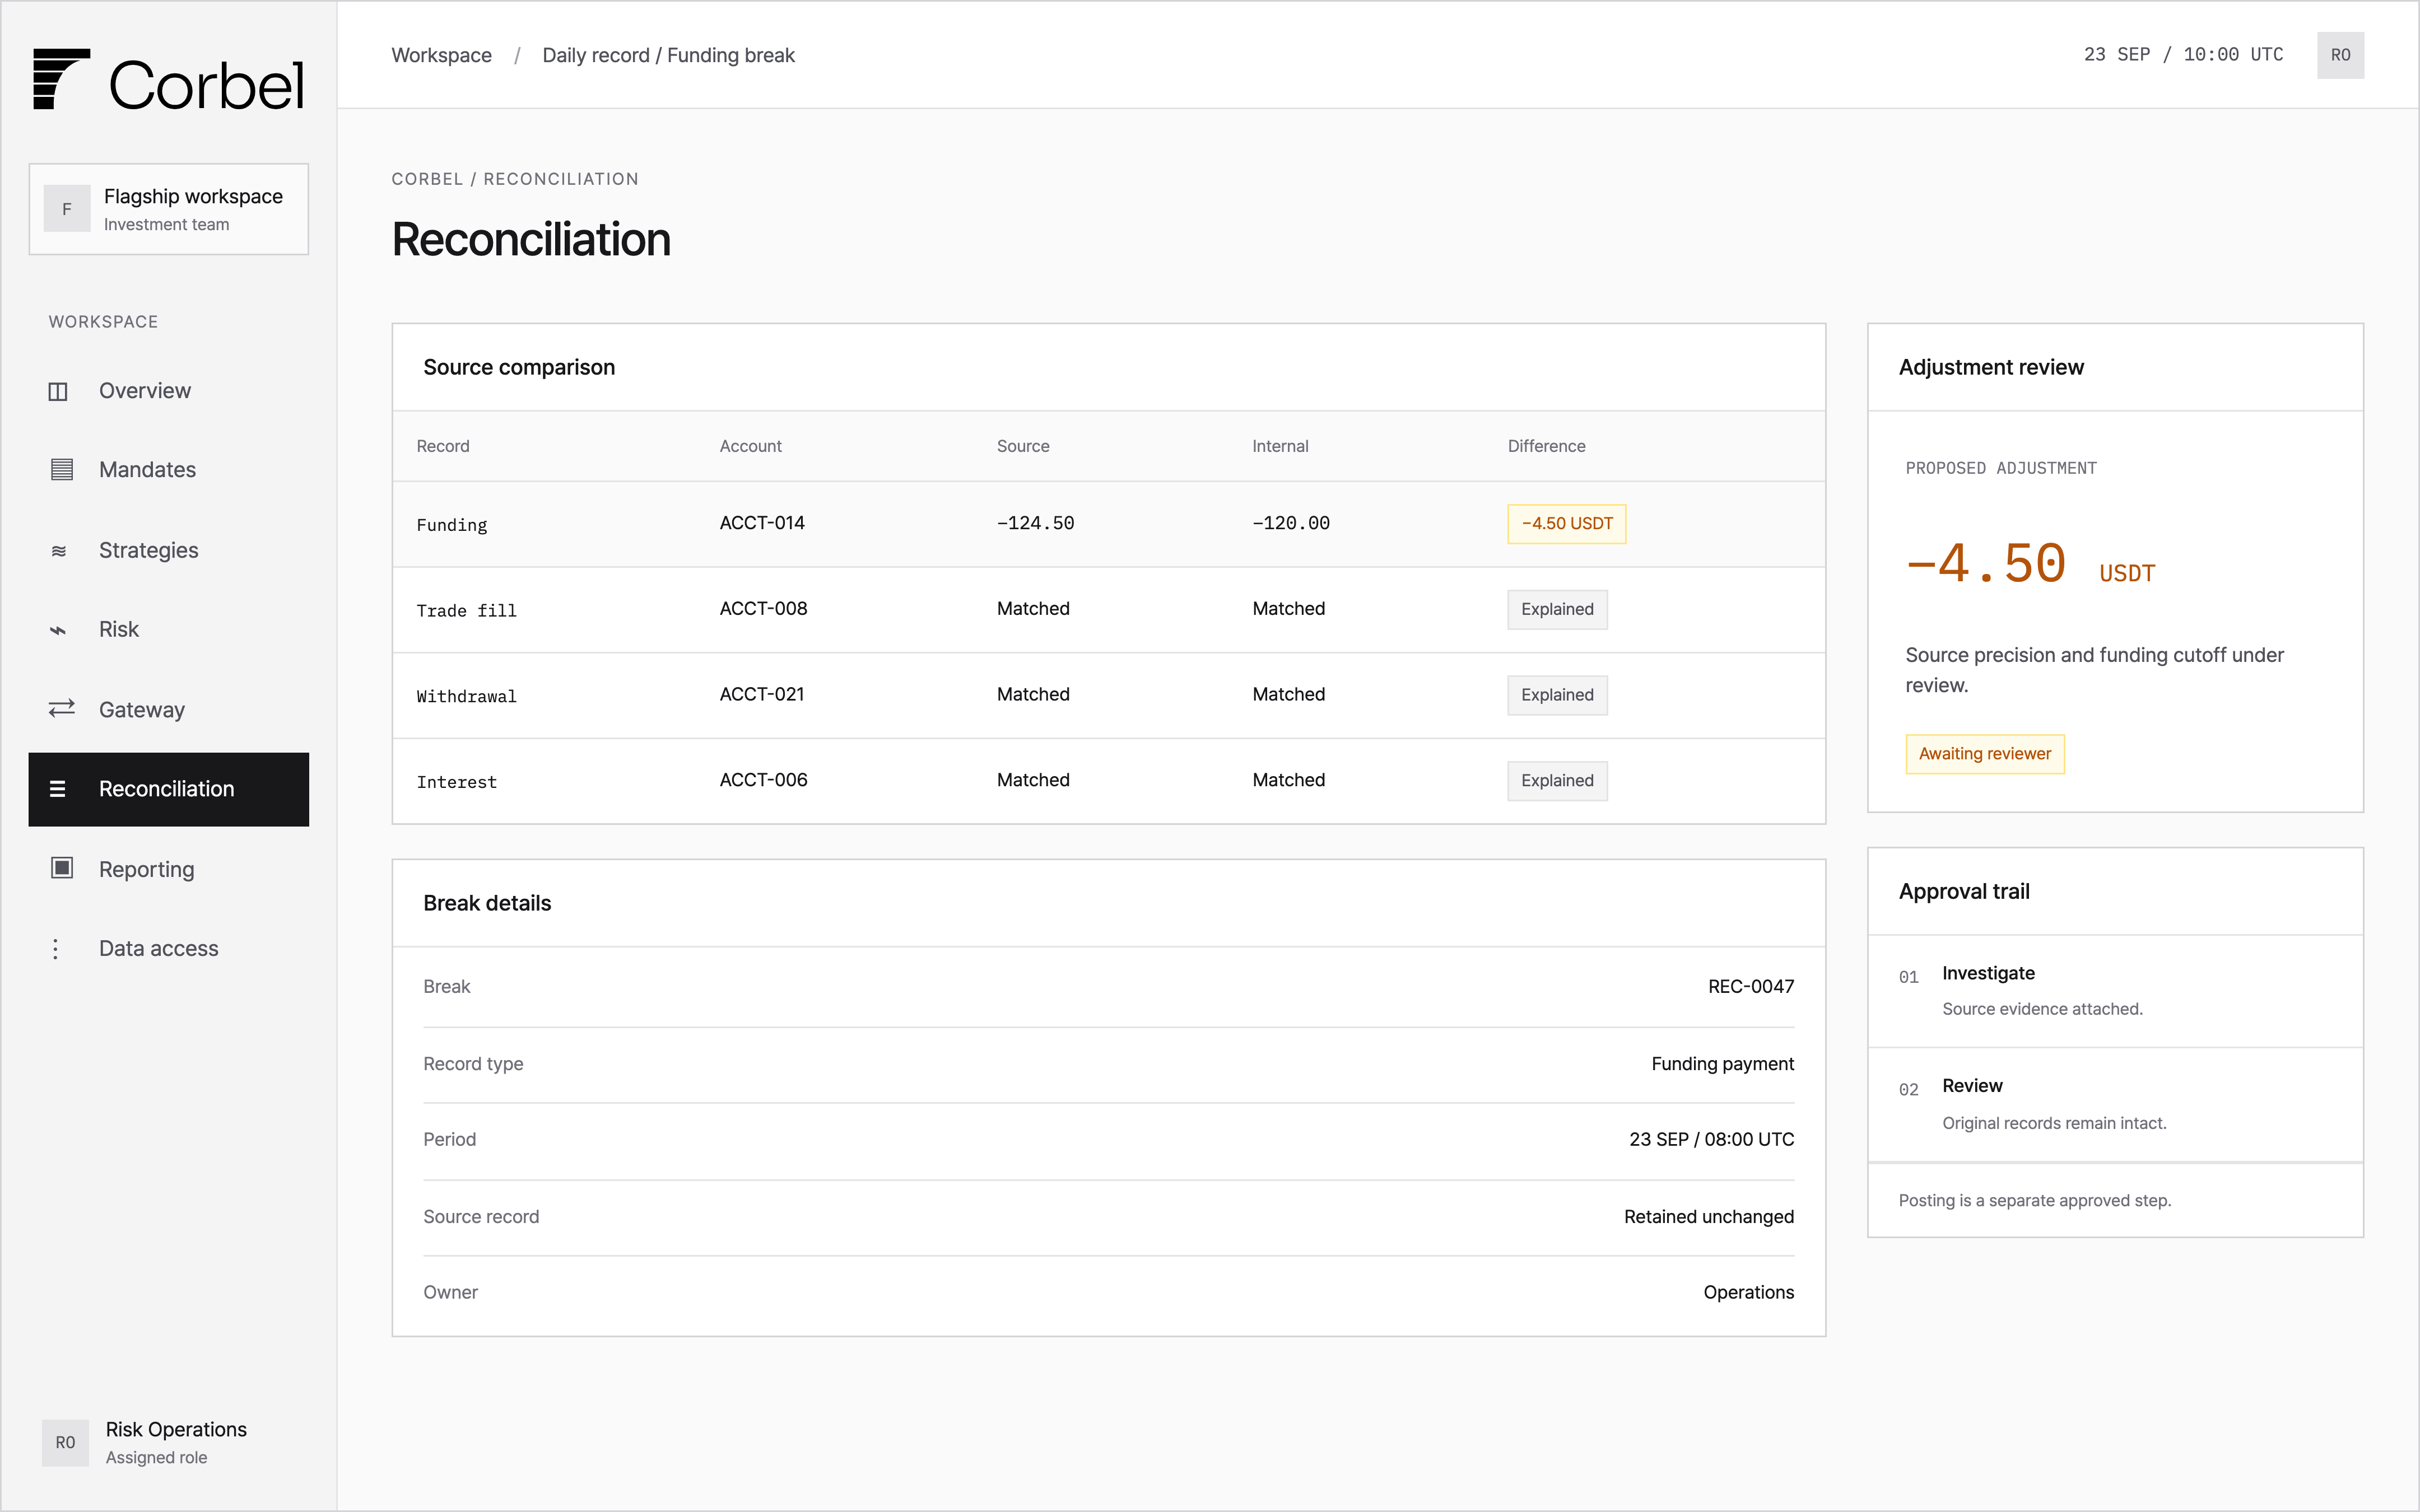The image size is (2420, 1512).
Task: Click Explained badge for Interest row
Action: [1557, 781]
